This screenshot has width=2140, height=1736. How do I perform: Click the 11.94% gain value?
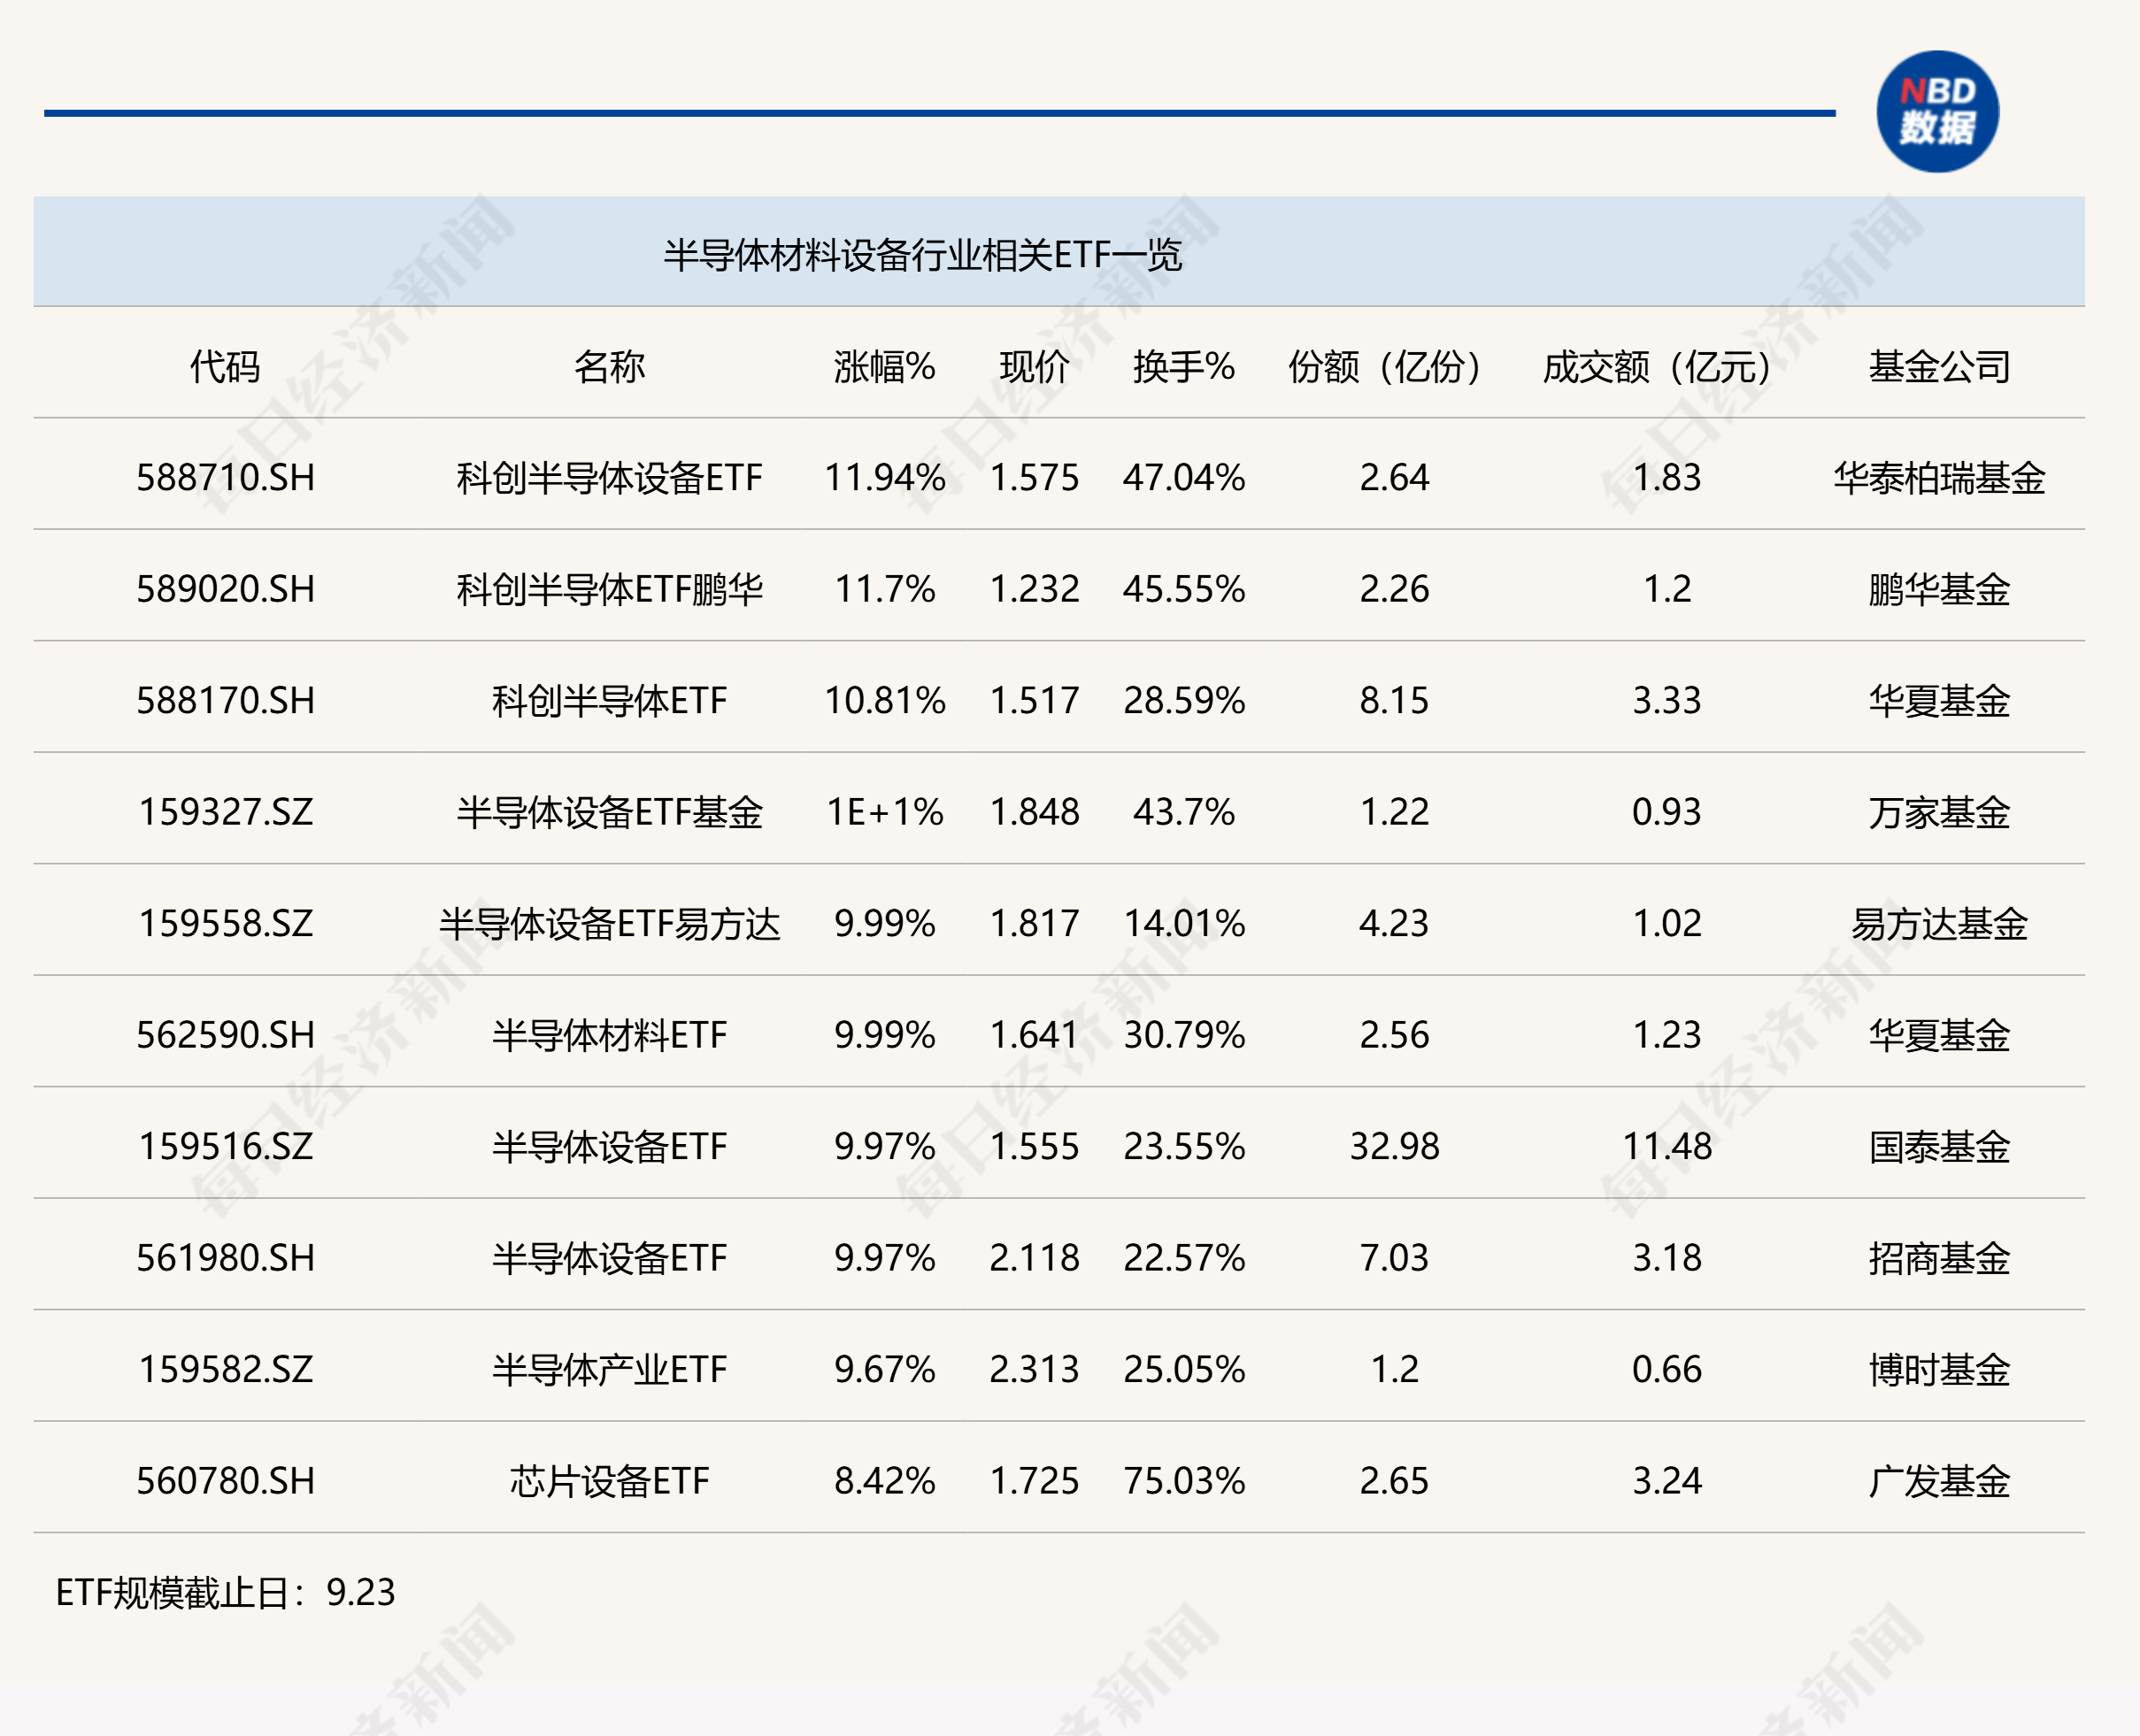(x=884, y=478)
